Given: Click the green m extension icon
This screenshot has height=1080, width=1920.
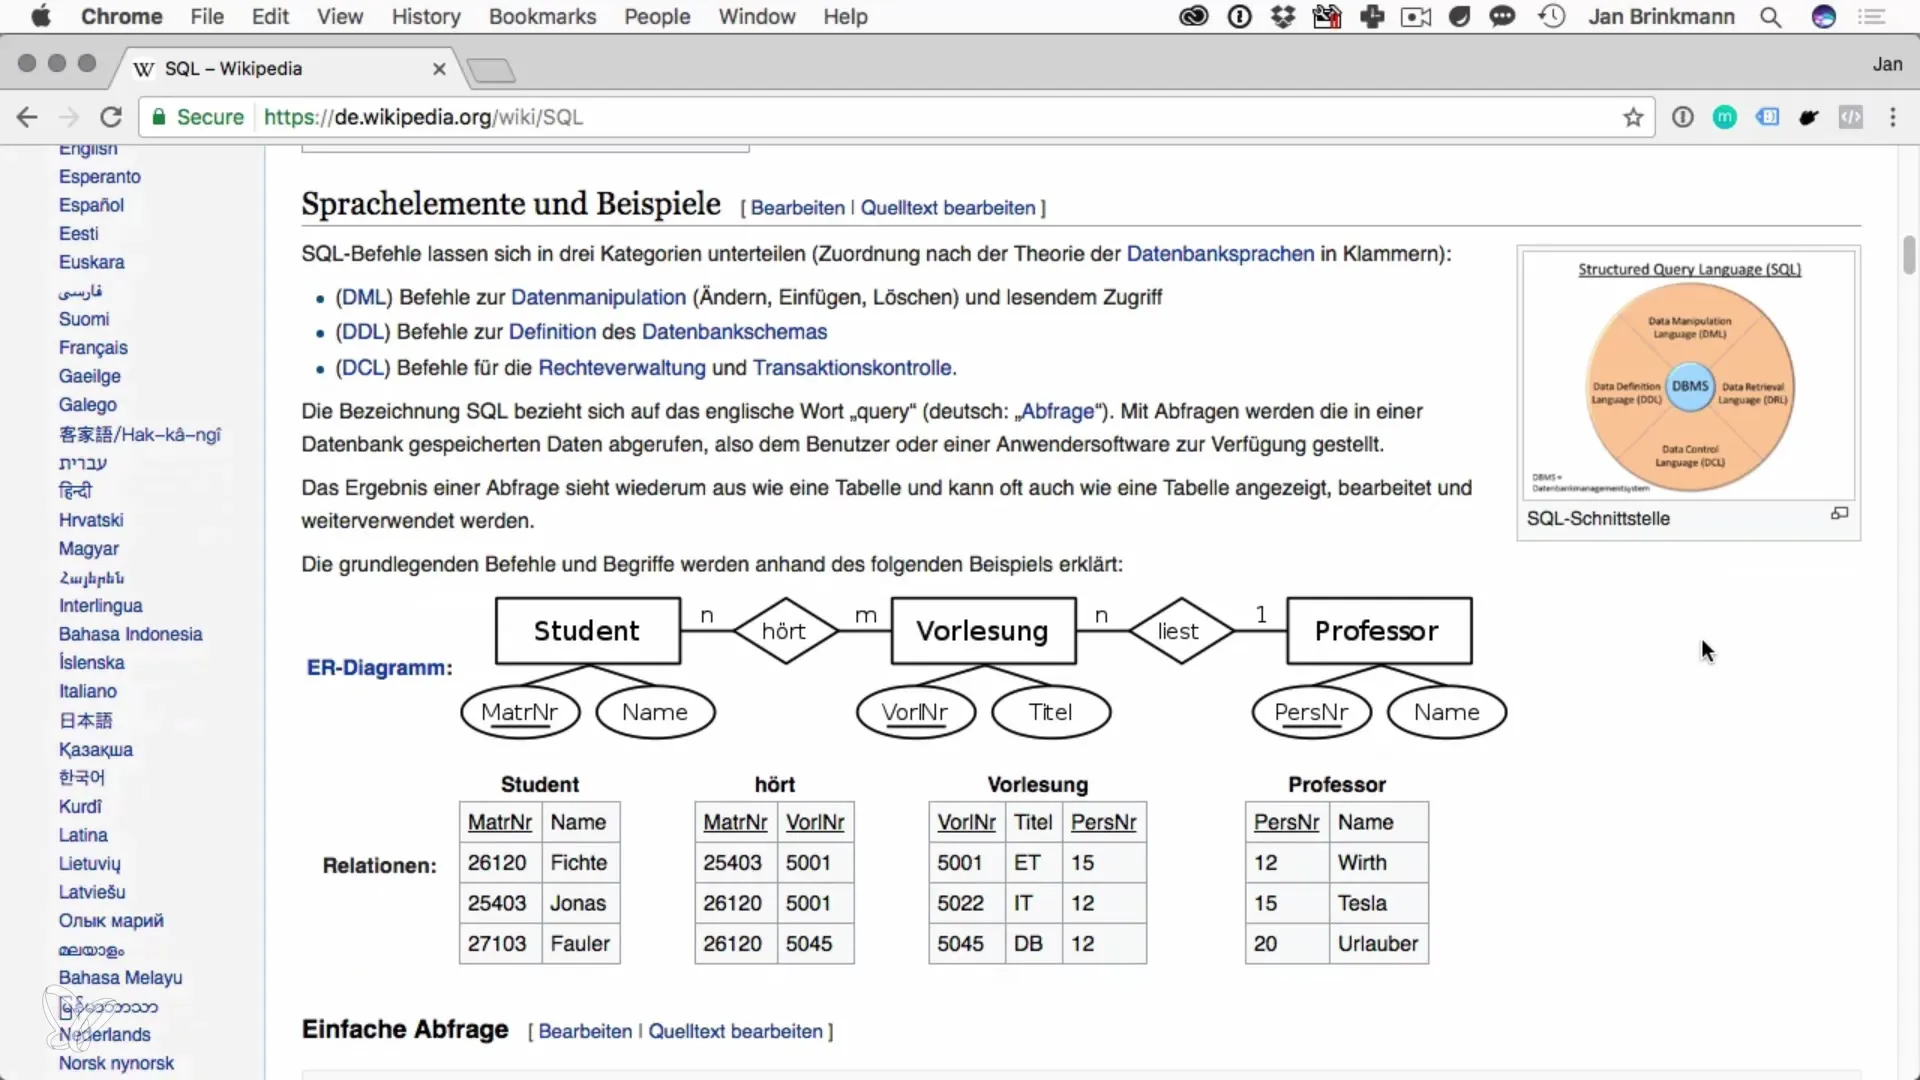Looking at the screenshot, I should [x=1725, y=117].
